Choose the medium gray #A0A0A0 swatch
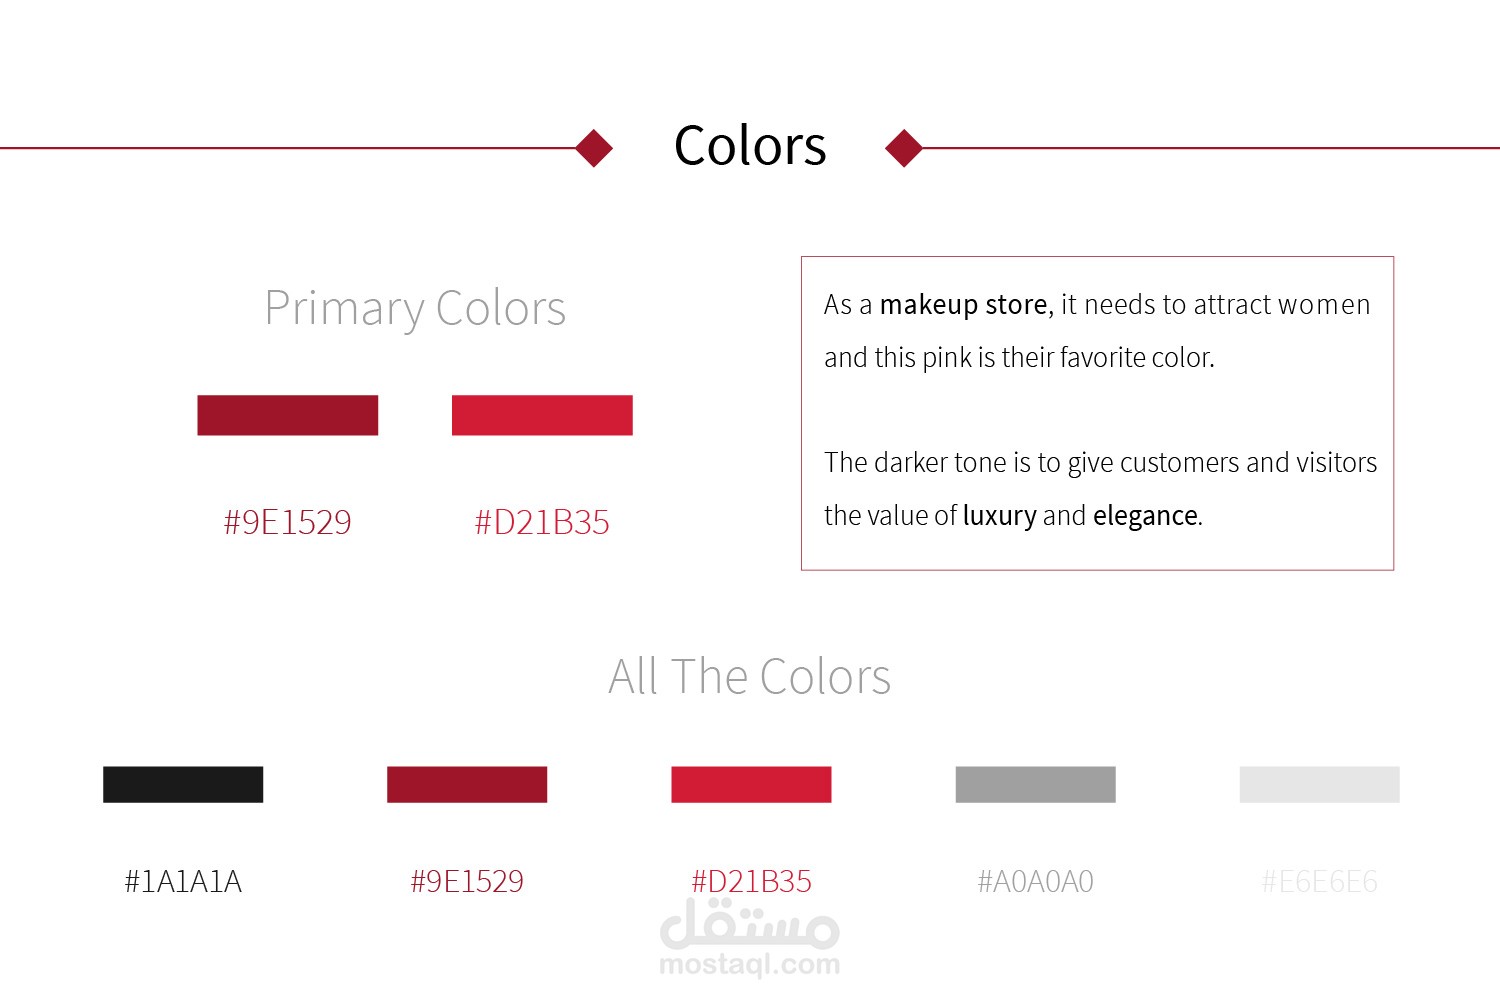 (x=1035, y=784)
